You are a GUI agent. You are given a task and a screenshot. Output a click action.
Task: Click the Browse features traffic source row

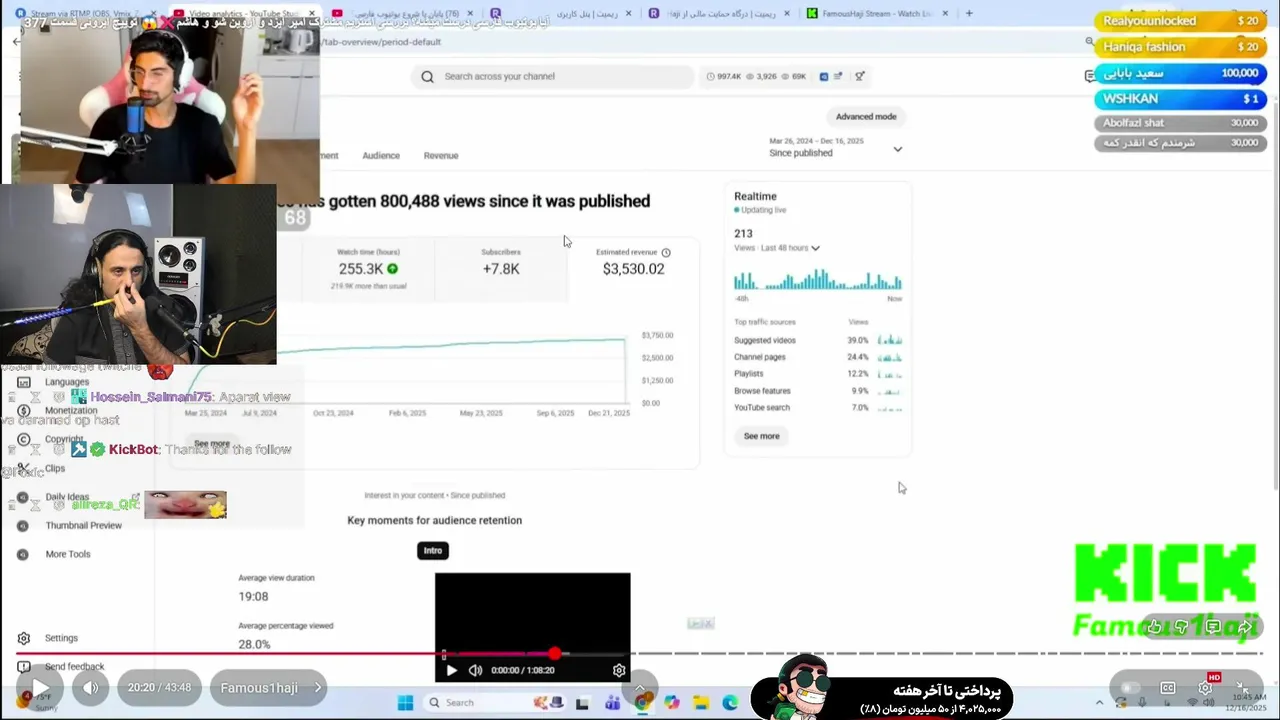(x=818, y=391)
